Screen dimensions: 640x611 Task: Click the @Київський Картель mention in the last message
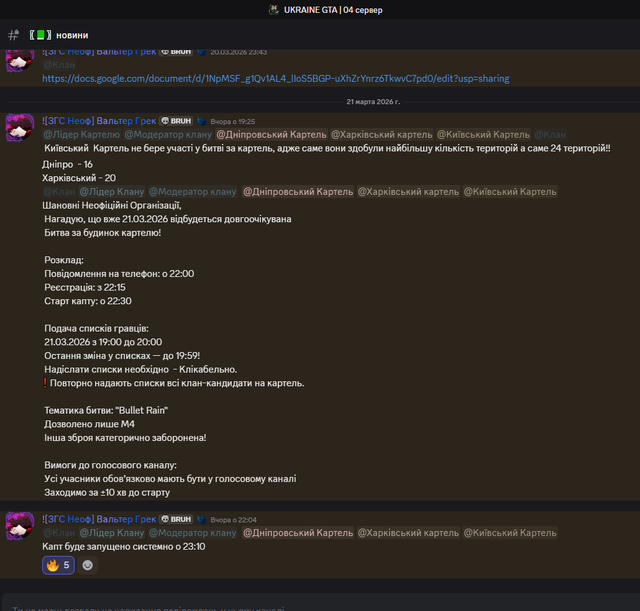[510, 533]
